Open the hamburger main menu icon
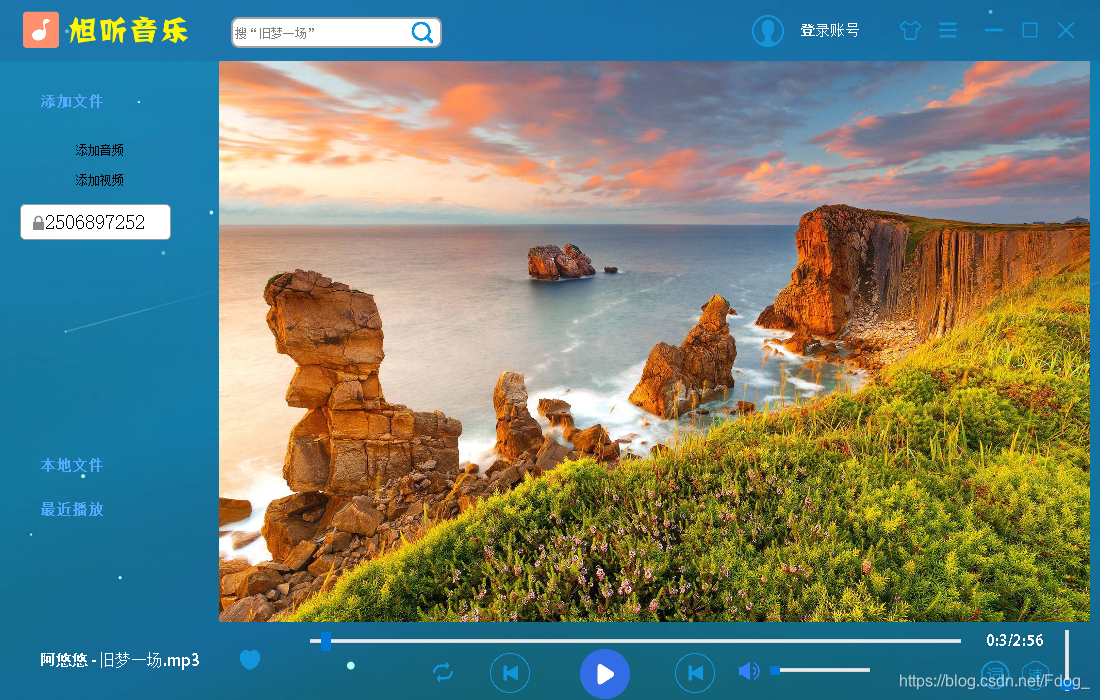1100x700 pixels. [x=948, y=31]
